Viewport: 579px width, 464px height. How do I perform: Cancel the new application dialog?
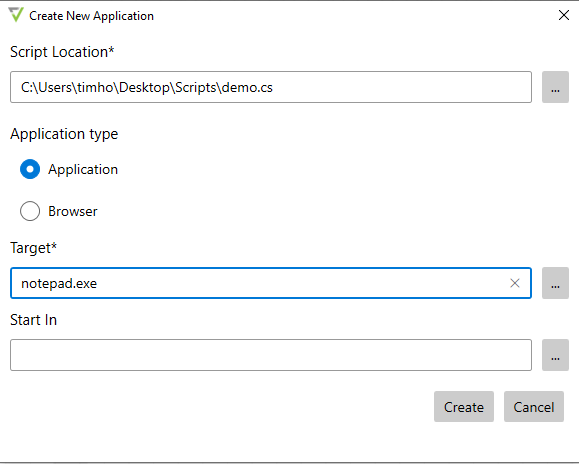point(534,407)
